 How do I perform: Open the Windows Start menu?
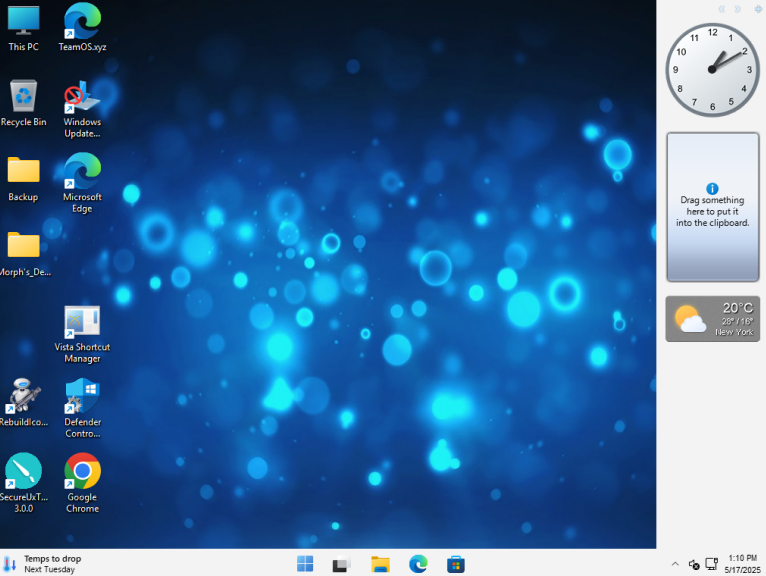point(305,564)
